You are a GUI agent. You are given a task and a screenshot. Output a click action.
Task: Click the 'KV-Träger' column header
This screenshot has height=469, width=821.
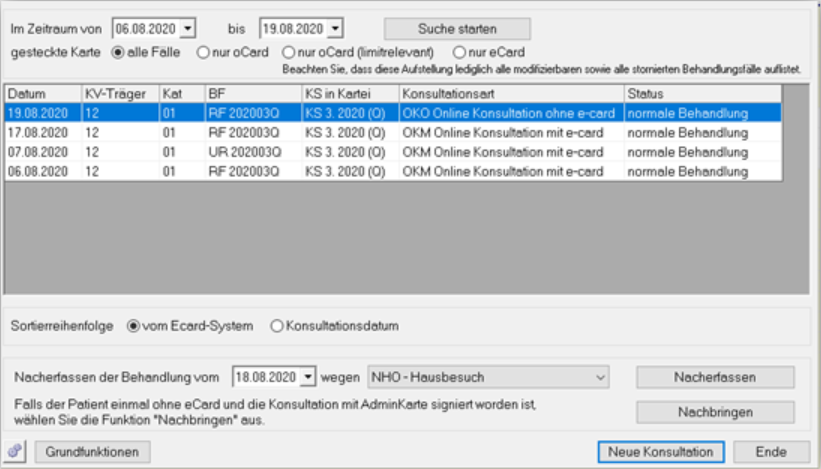[120, 94]
